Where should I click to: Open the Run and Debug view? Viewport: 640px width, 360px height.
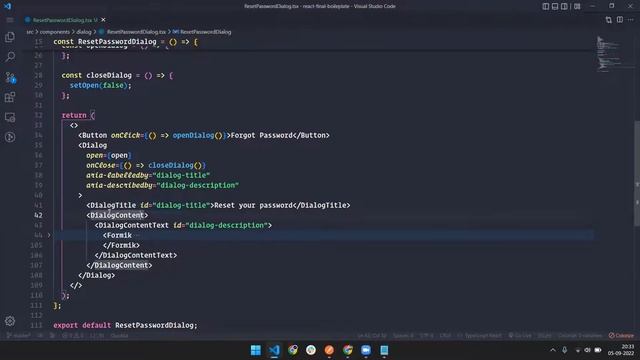click(x=10, y=137)
